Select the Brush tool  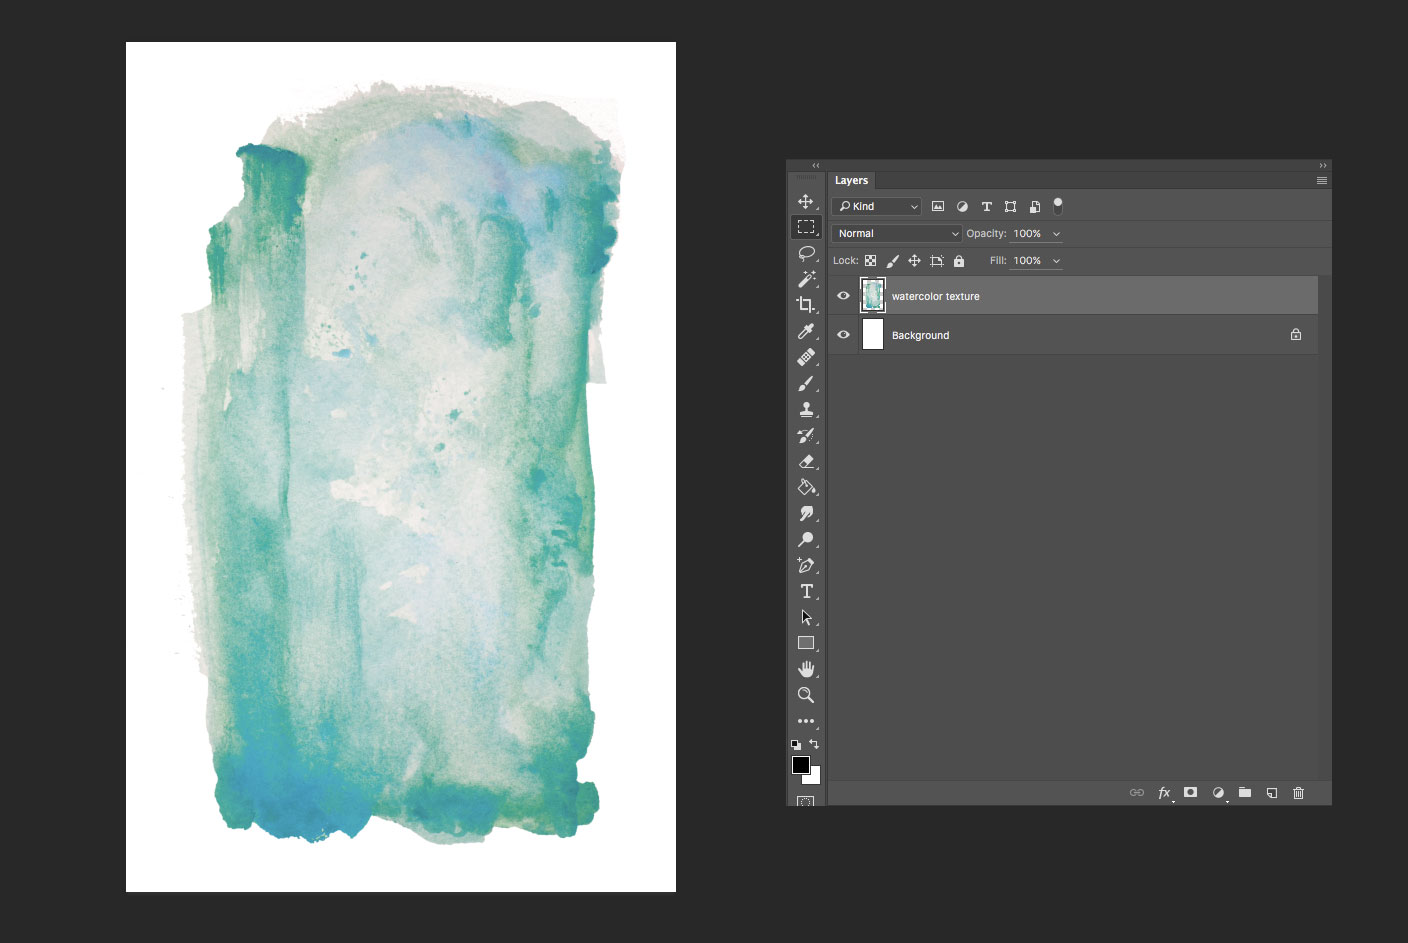point(807,383)
